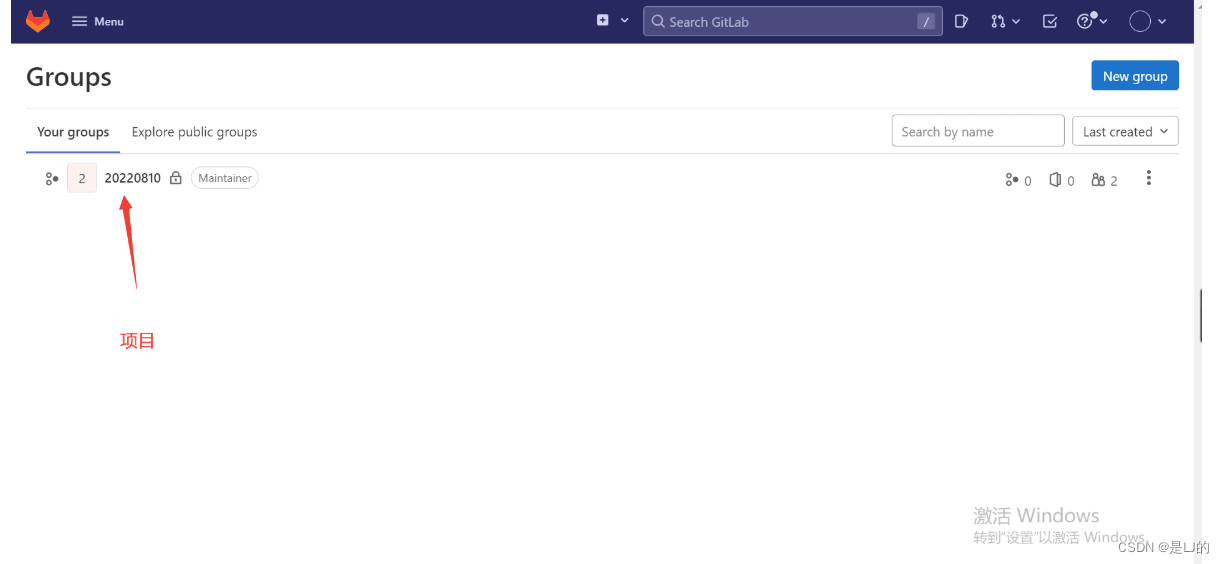Click the private lock icon beside 20220810
The width and height of the screenshot is (1224, 564).
[x=176, y=178]
